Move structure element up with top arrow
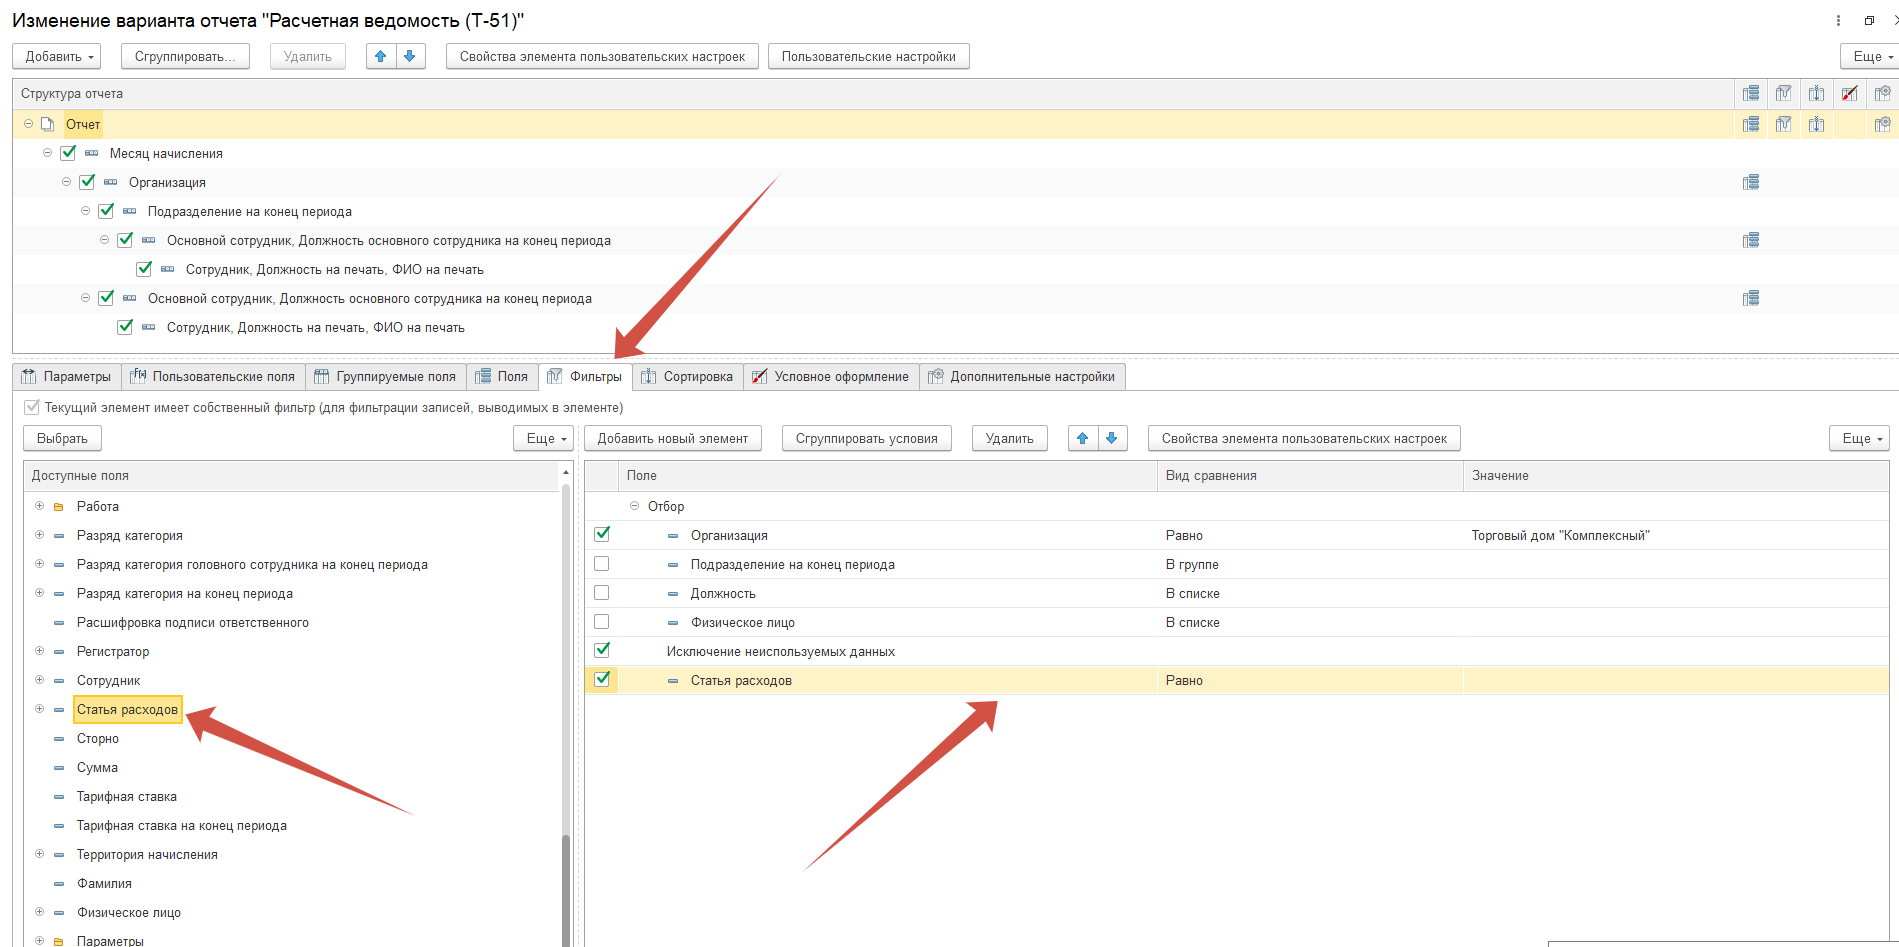This screenshot has height=947, width=1899. coord(380,57)
